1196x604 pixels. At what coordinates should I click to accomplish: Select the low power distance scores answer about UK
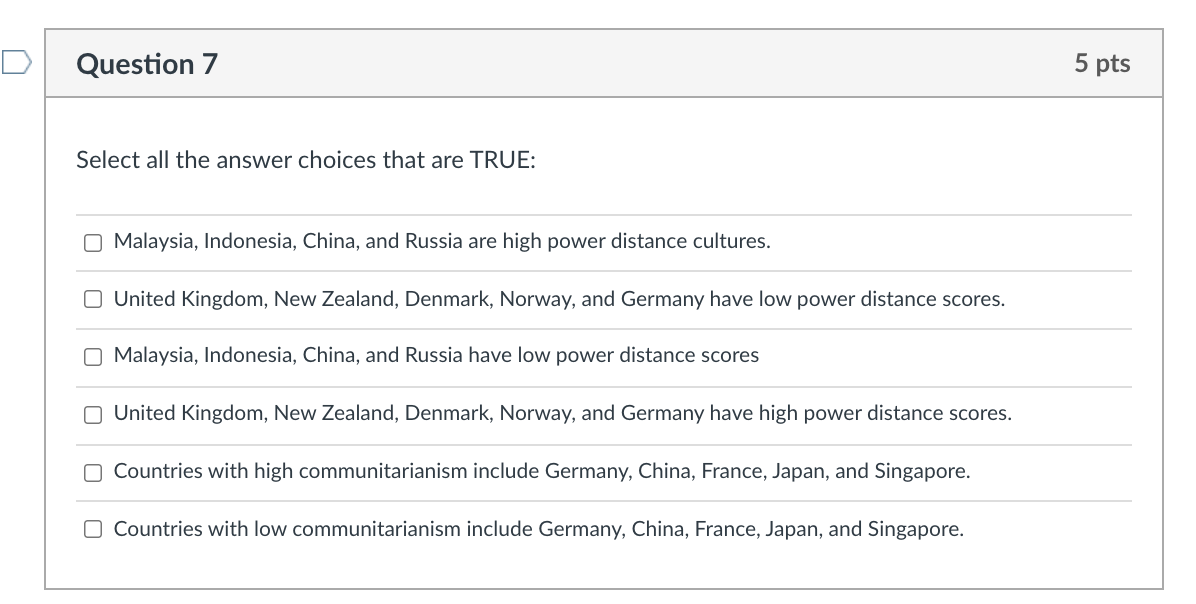pyautogui.click(x=92, y=298)
